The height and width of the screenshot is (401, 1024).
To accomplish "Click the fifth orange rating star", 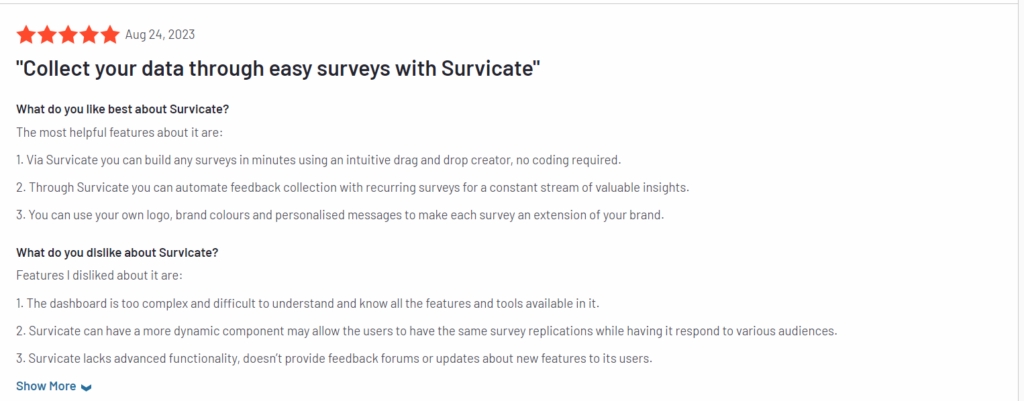I will (110, 35).
